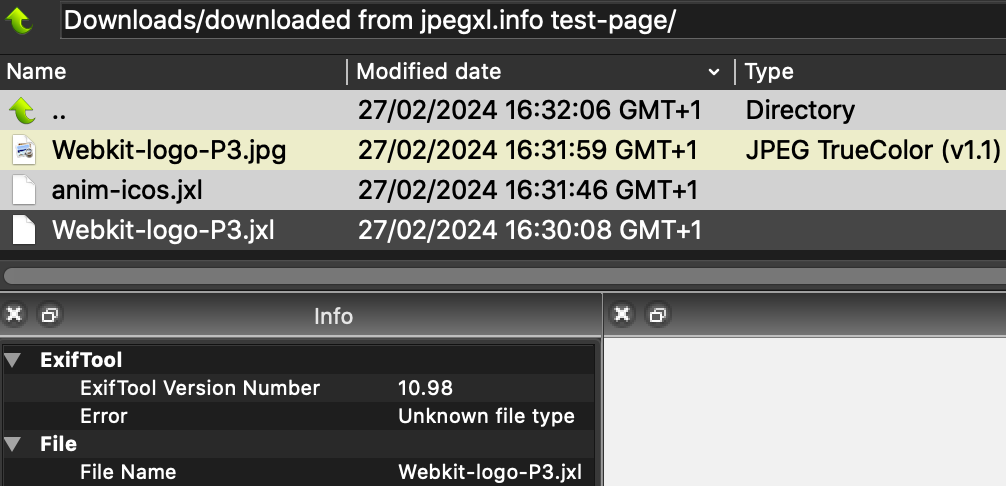This screenshot has width=1006, height=486.
Task: Click the green up-folder arrow beside path
Action: pyautogui.click(x=21, y=21)
